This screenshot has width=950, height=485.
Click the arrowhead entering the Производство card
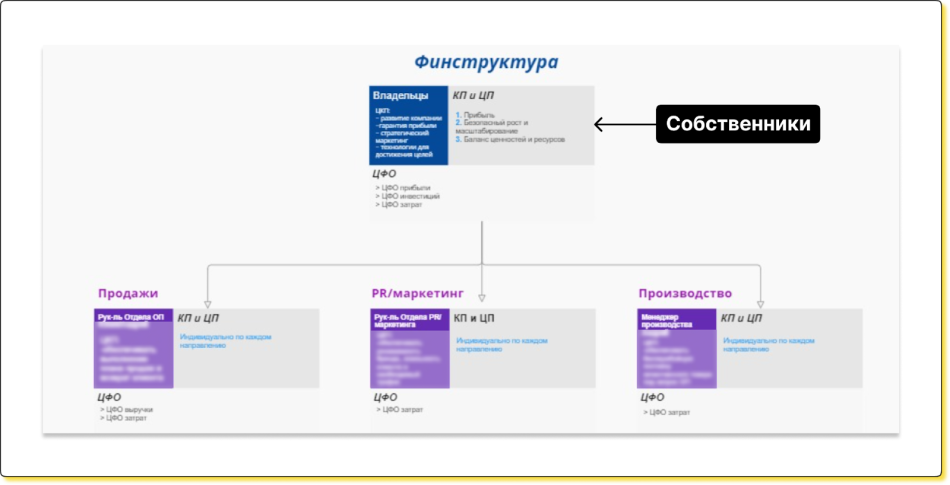click(760, 302)
